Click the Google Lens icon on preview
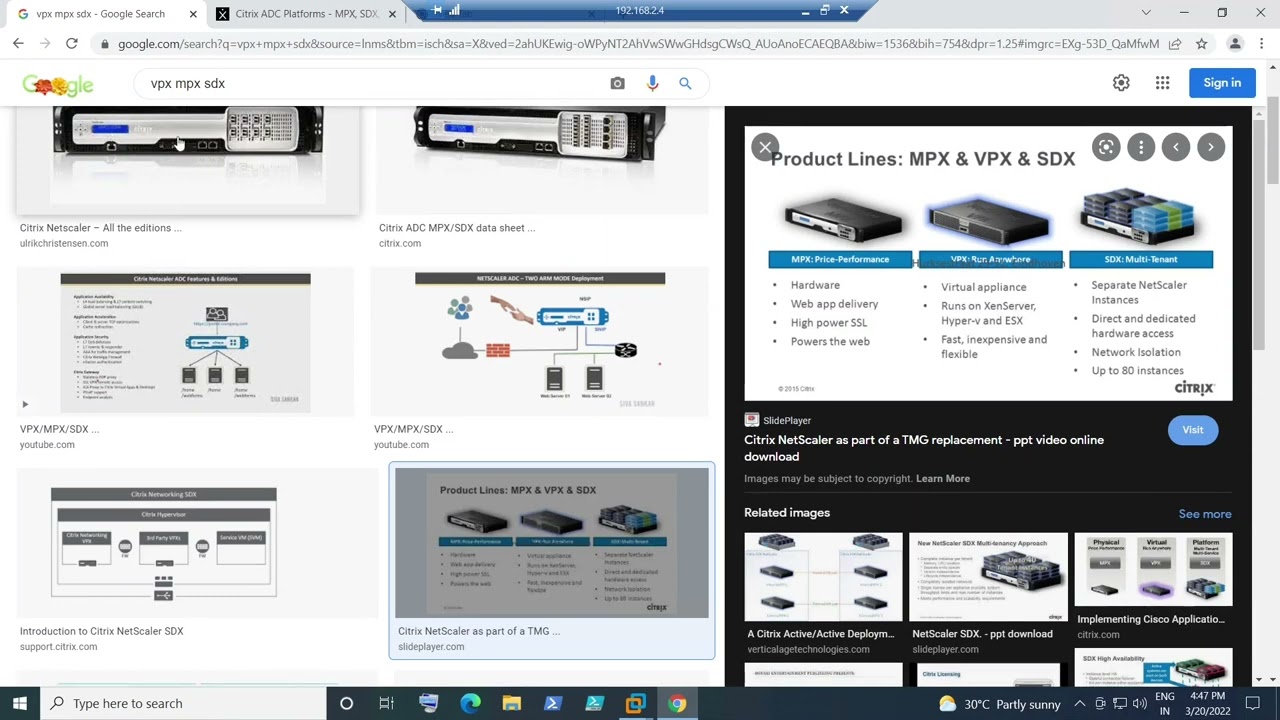The width and height of the screenshot is (1280, 720). click(1106, 147)
